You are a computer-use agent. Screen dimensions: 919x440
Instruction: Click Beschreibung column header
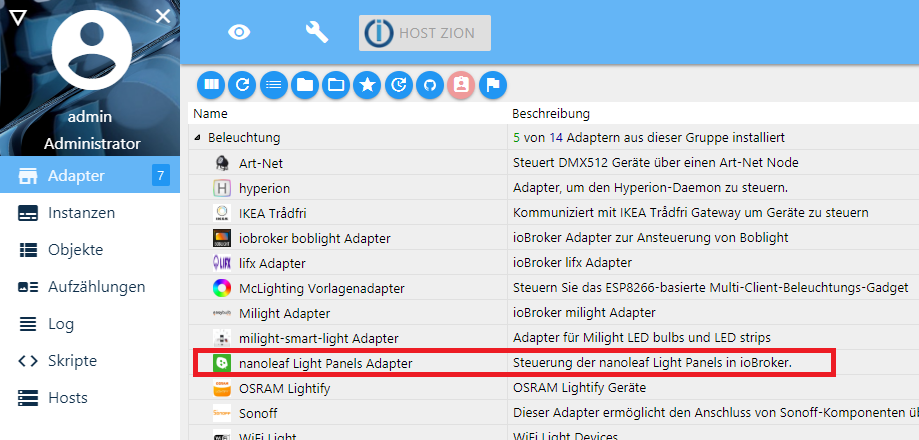click(x=551, y=113)
